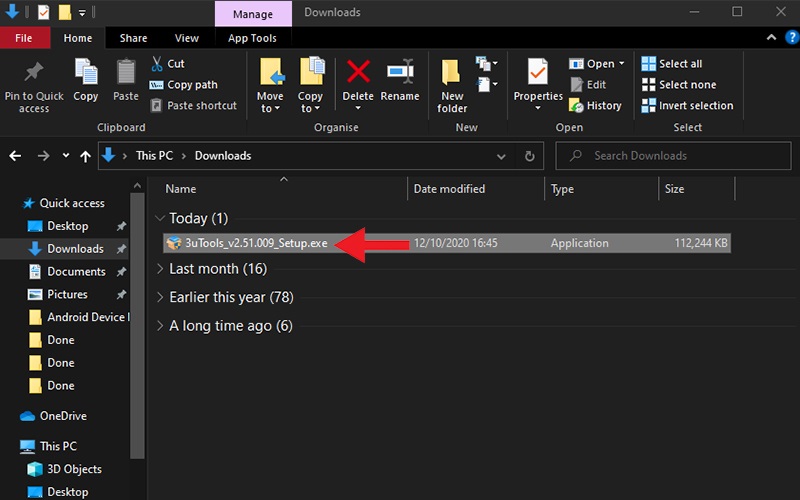Open This PC in navigation pane
800x500 pixels.
(x=49, y=446)
